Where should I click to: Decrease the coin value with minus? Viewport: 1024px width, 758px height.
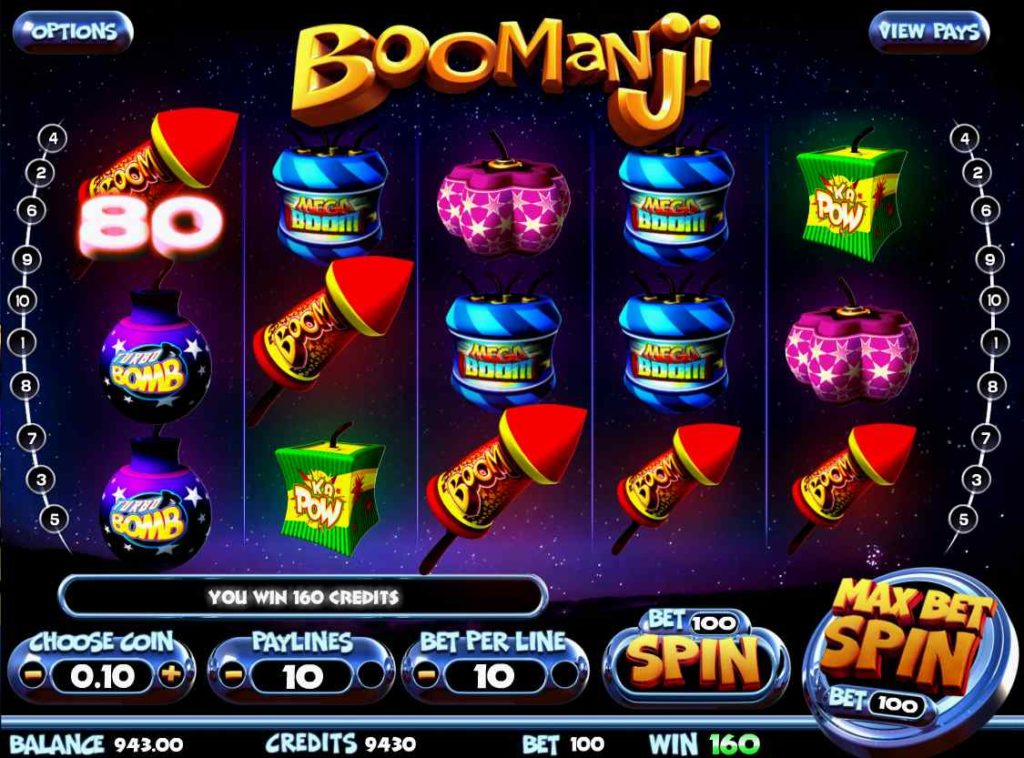[30, 675]
